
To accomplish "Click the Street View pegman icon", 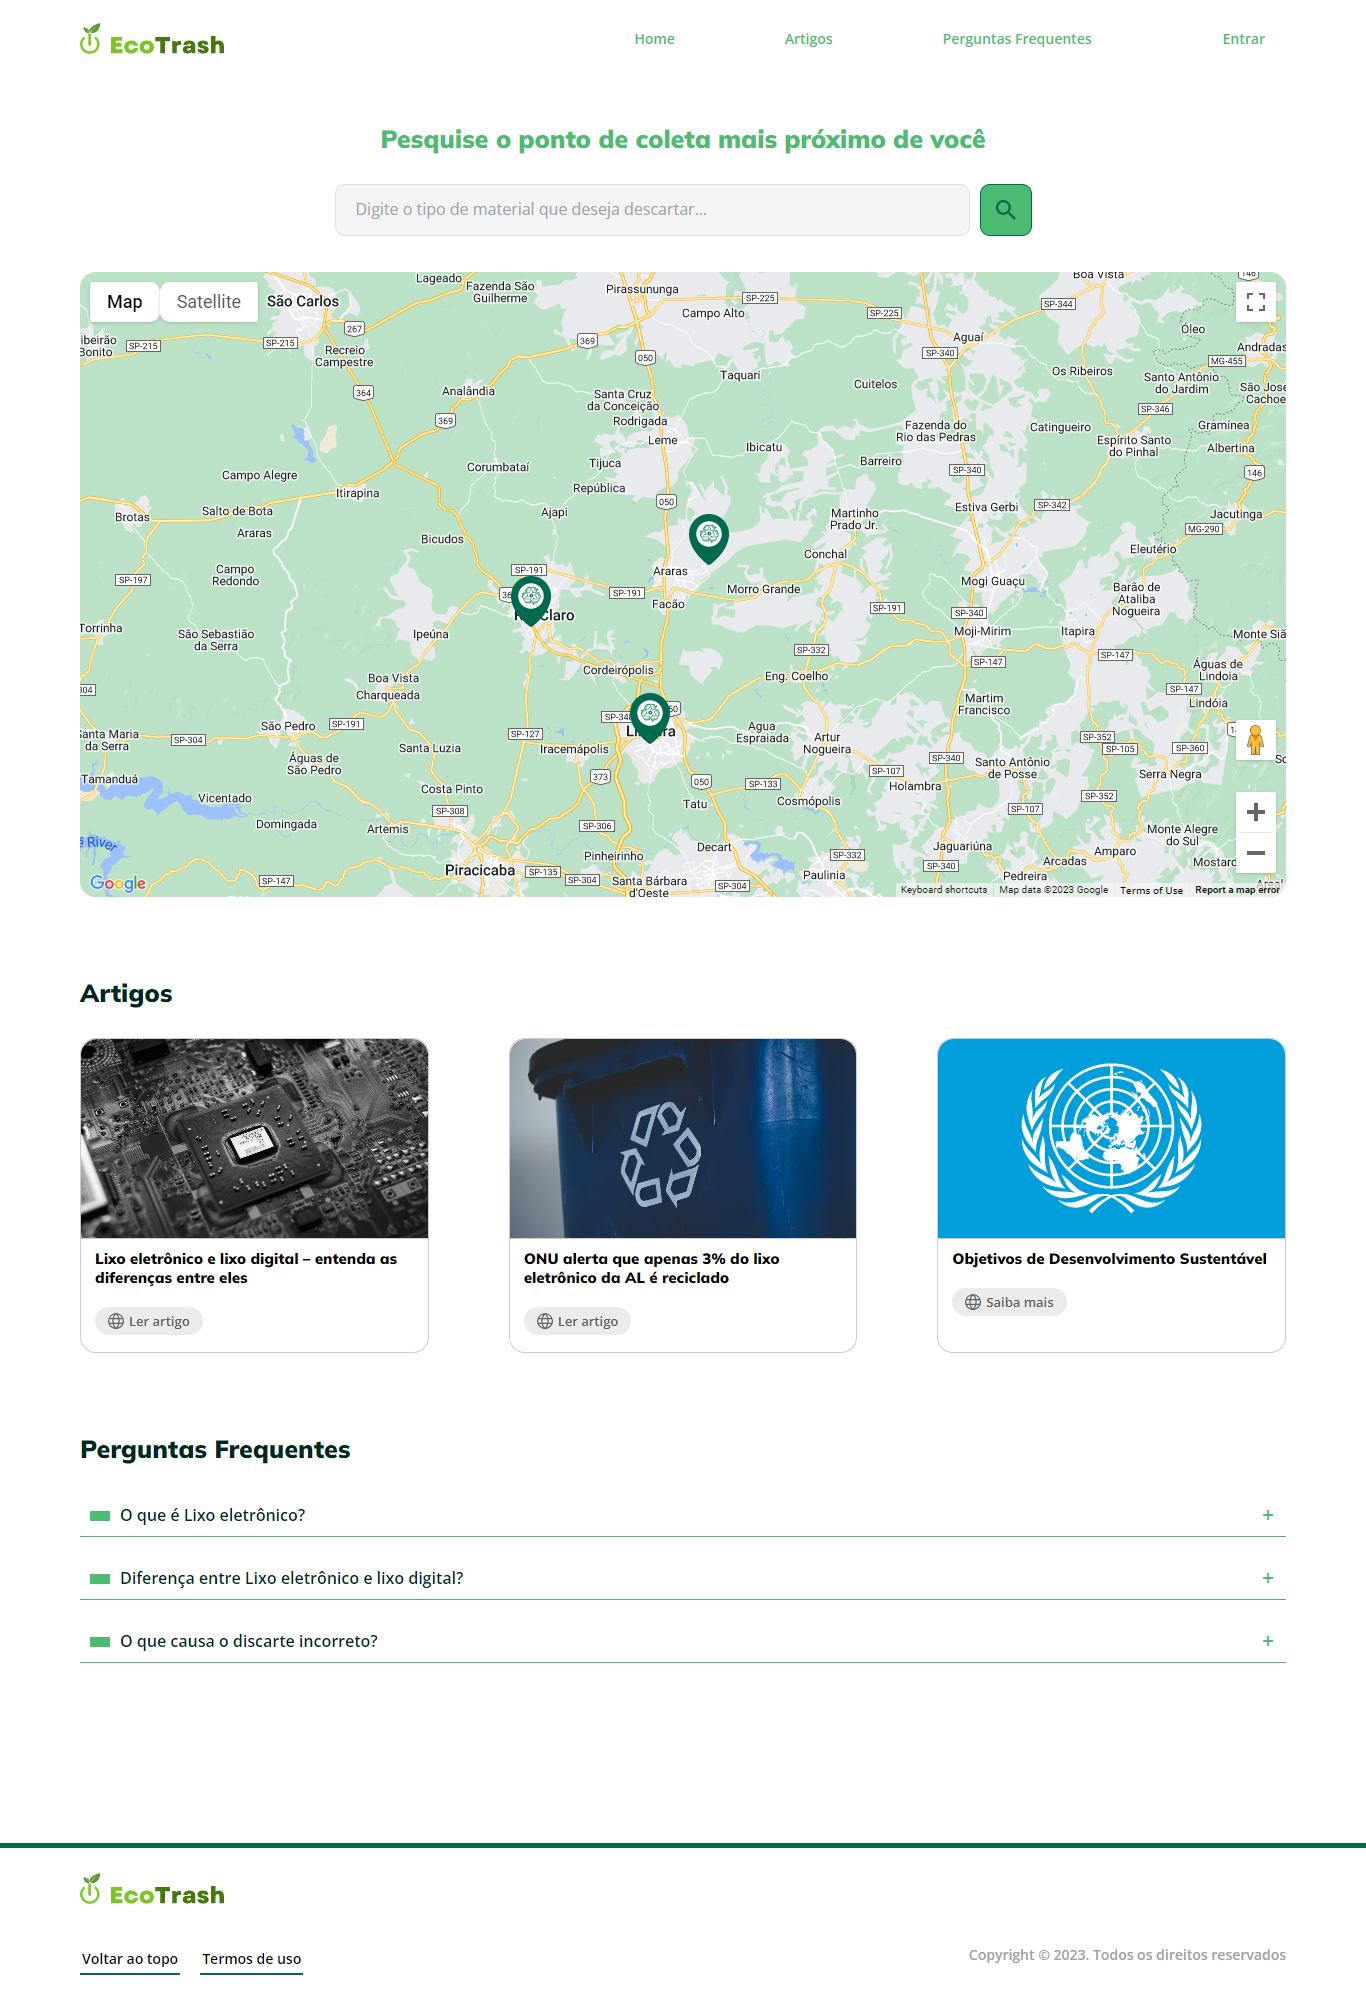I will (1256, 740).
